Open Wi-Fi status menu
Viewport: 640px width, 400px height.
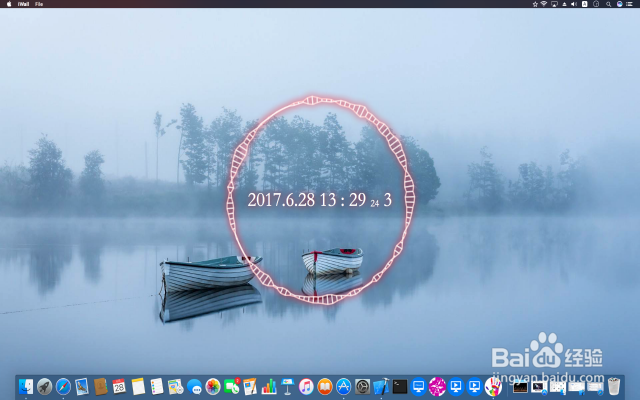point(544,4)
